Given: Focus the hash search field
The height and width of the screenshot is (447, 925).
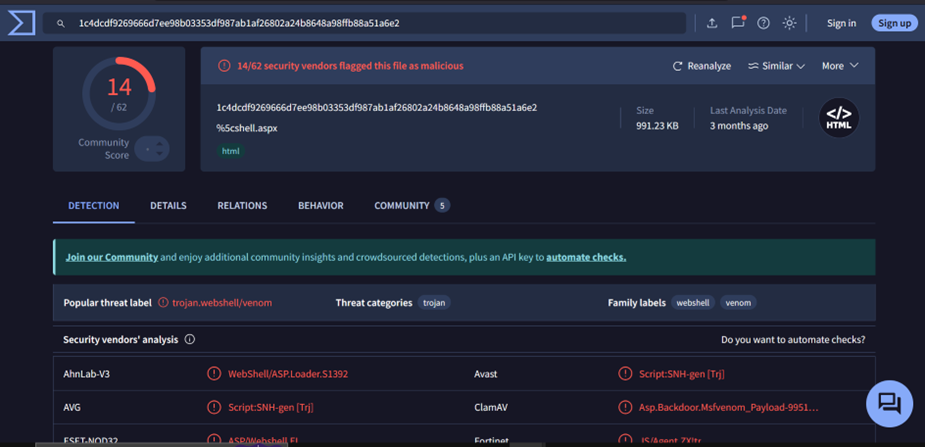Looking at the screenshot, I should [x=364, y=24].
